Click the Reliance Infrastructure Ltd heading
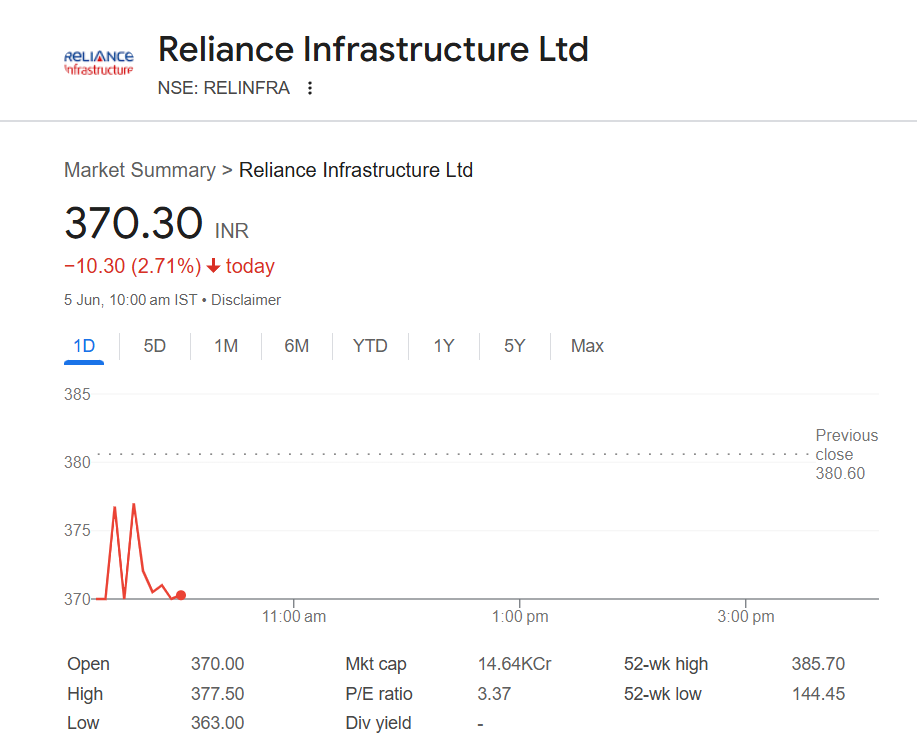This screenshot has width=917, height=746. click(373, 49)
